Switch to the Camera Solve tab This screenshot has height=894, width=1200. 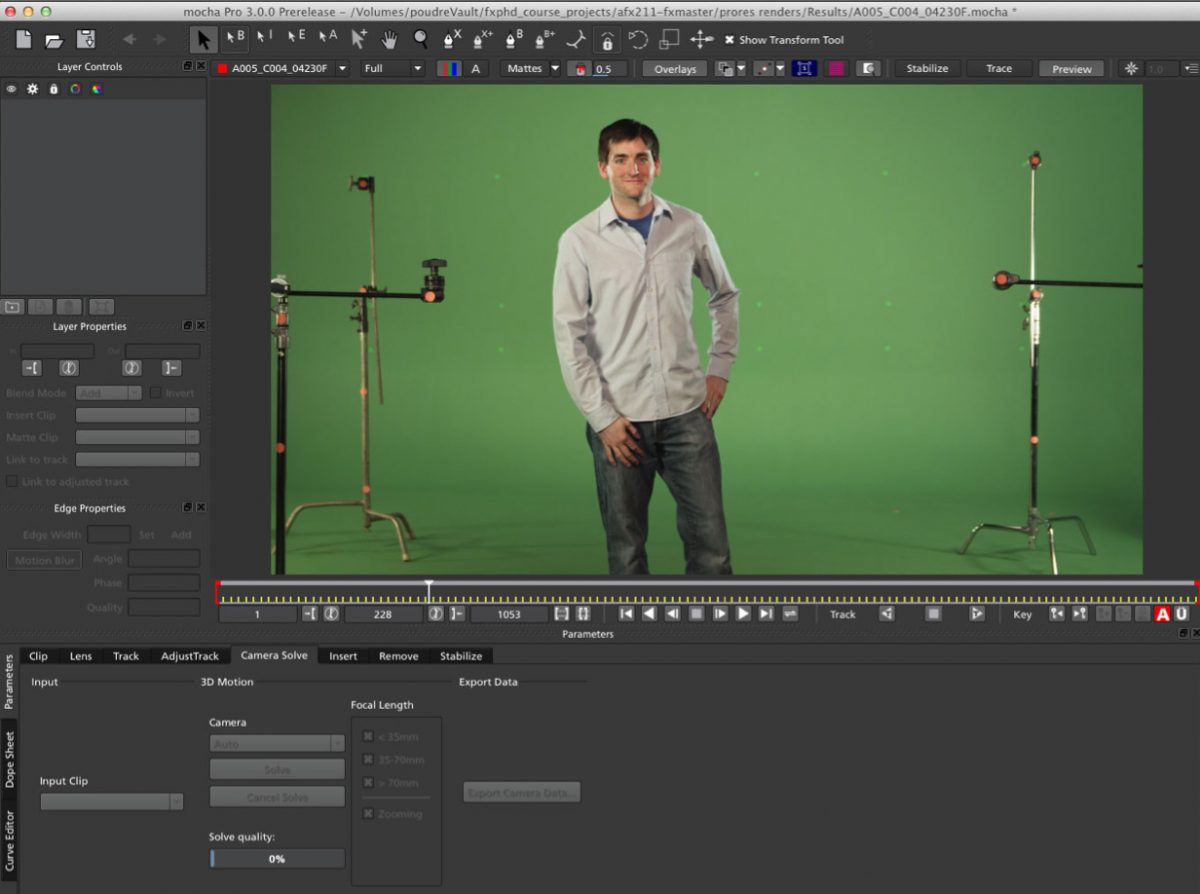[273, 656]
